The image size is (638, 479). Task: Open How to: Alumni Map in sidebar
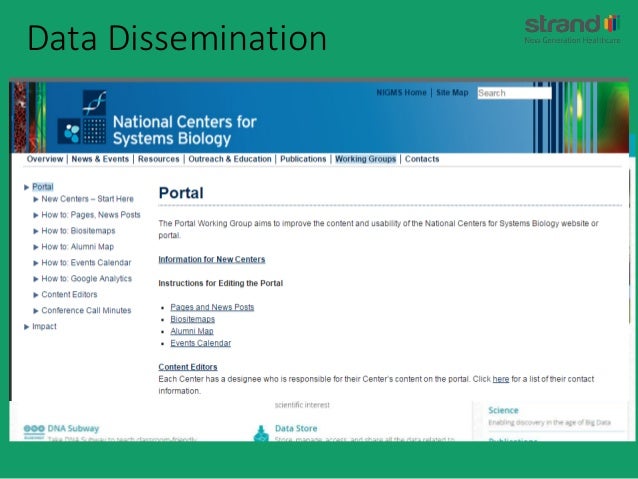(x=78, y=247)
